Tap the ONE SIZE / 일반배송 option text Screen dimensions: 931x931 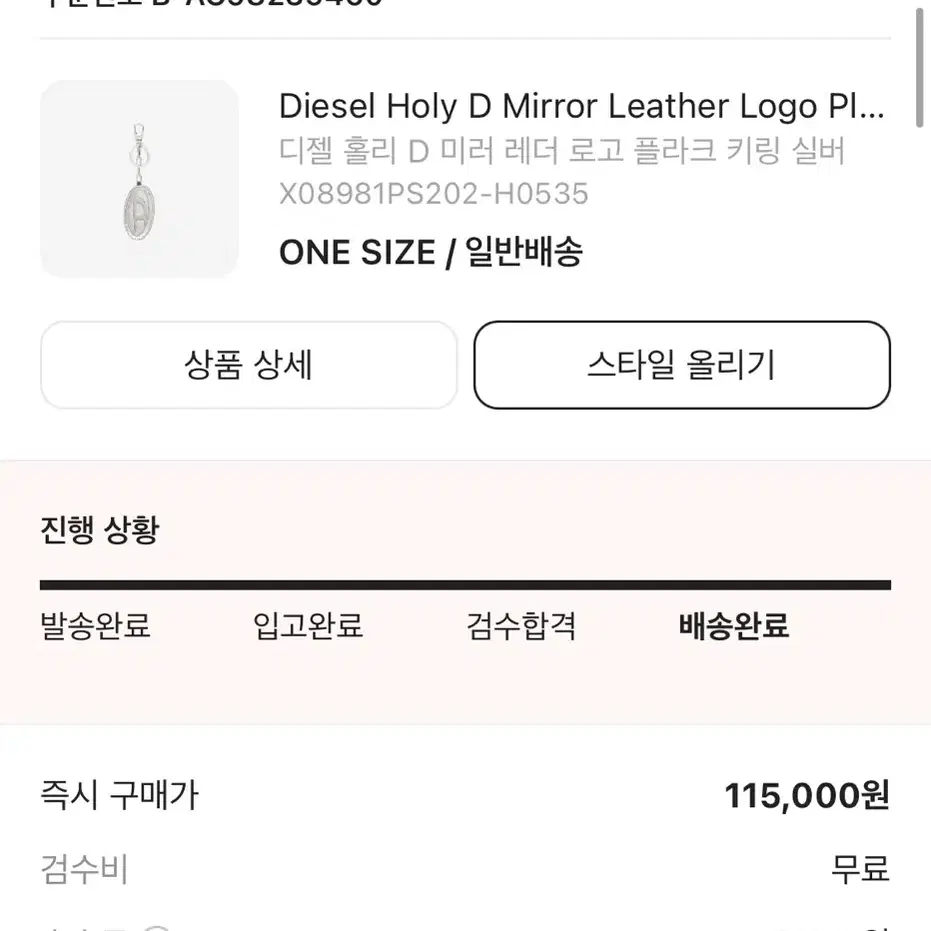(431, 252)
